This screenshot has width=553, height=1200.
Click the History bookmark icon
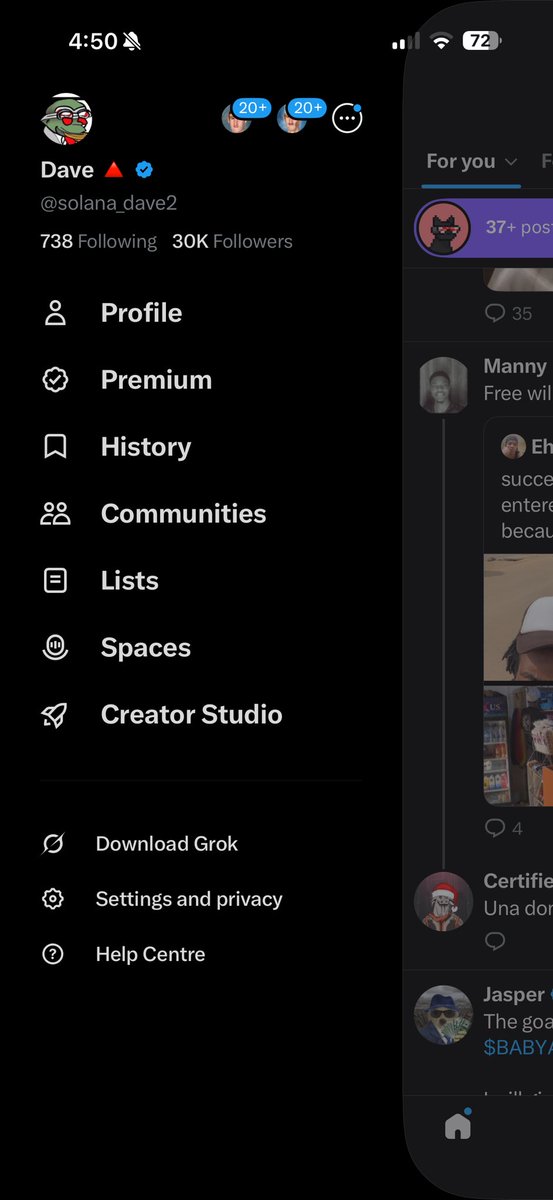55,447
